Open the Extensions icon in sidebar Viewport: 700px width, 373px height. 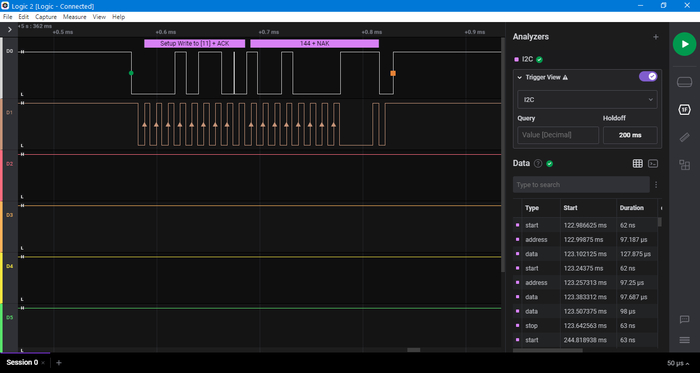coord(684,165)
